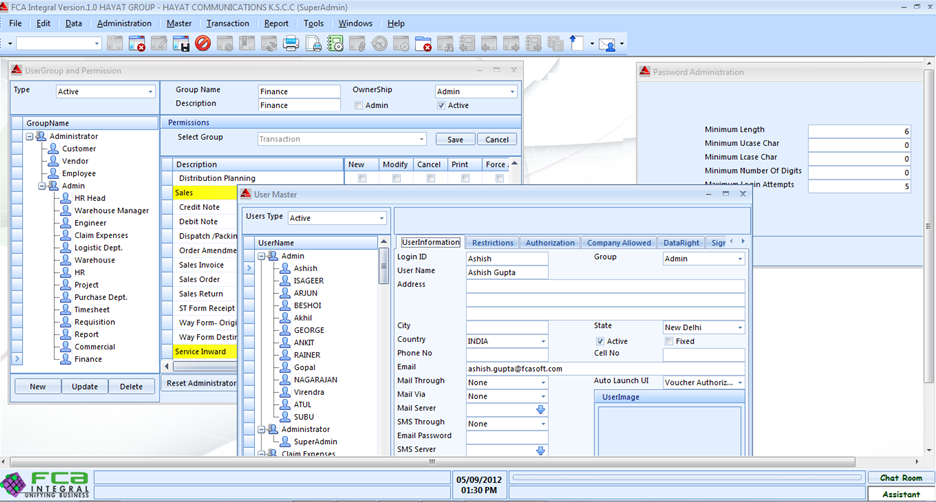This screenshot has height=502, width=936.
Task: Click the green notebook settings toolbar icon
Action: click(x=335, y=44)
